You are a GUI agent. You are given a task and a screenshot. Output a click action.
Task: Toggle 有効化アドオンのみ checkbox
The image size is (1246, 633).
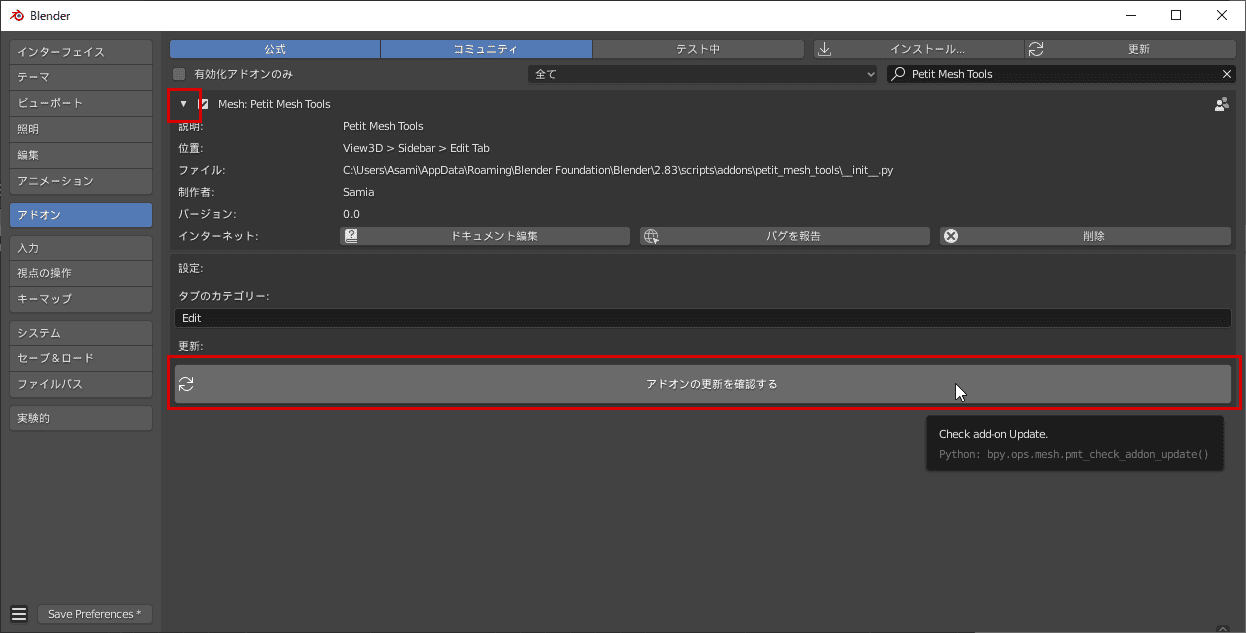pos(179,74)
